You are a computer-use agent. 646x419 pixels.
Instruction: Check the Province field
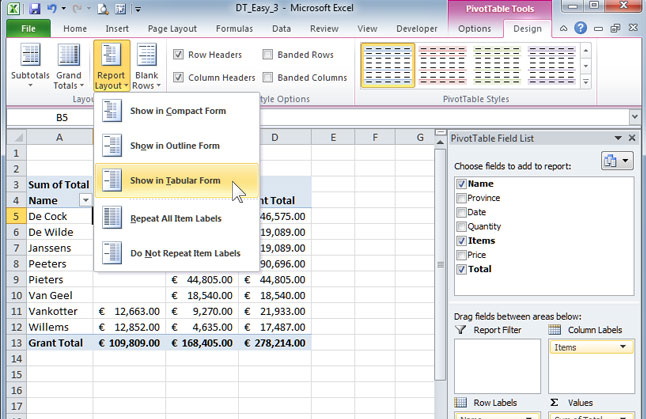pyautogui.click(x=461, y=198)
